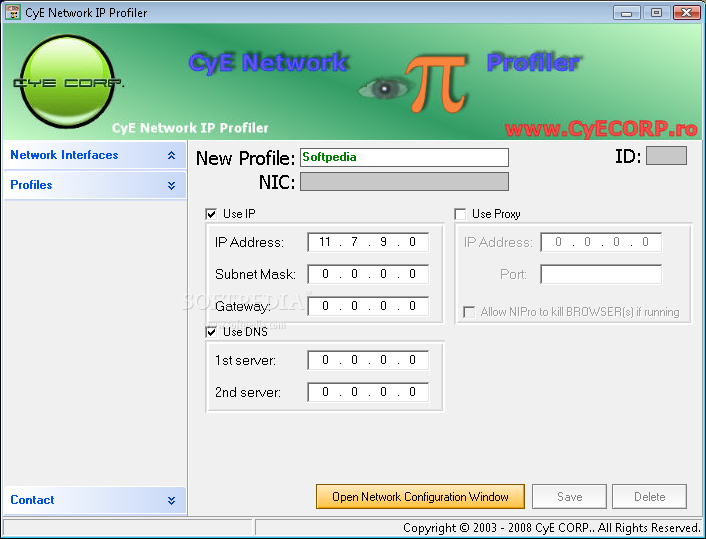This screenshot has height=539, width=706.
Task: Click the 2nd server DNS field
Action: coord(368,392)
